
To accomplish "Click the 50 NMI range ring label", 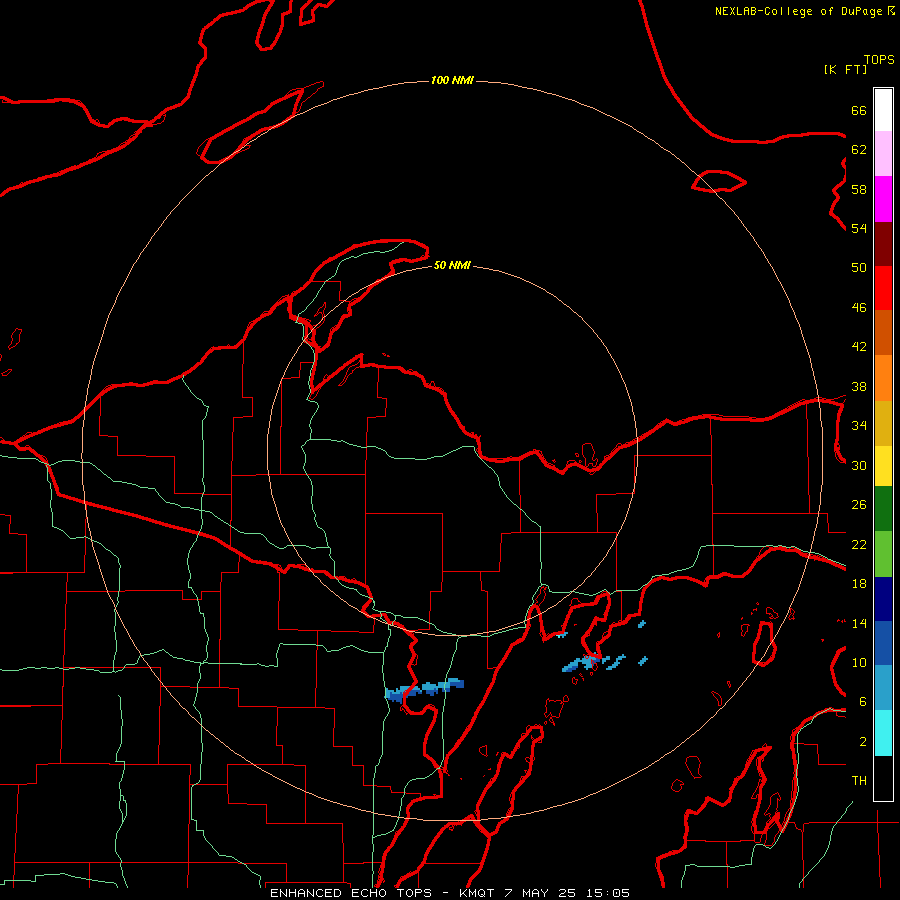I will pyautogui.click(x=452, y=265).
